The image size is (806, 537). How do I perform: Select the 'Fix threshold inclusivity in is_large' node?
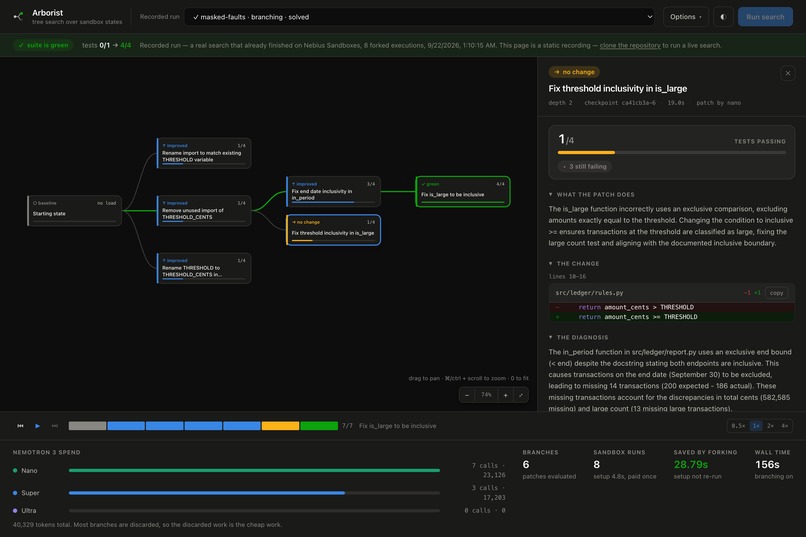333,230
